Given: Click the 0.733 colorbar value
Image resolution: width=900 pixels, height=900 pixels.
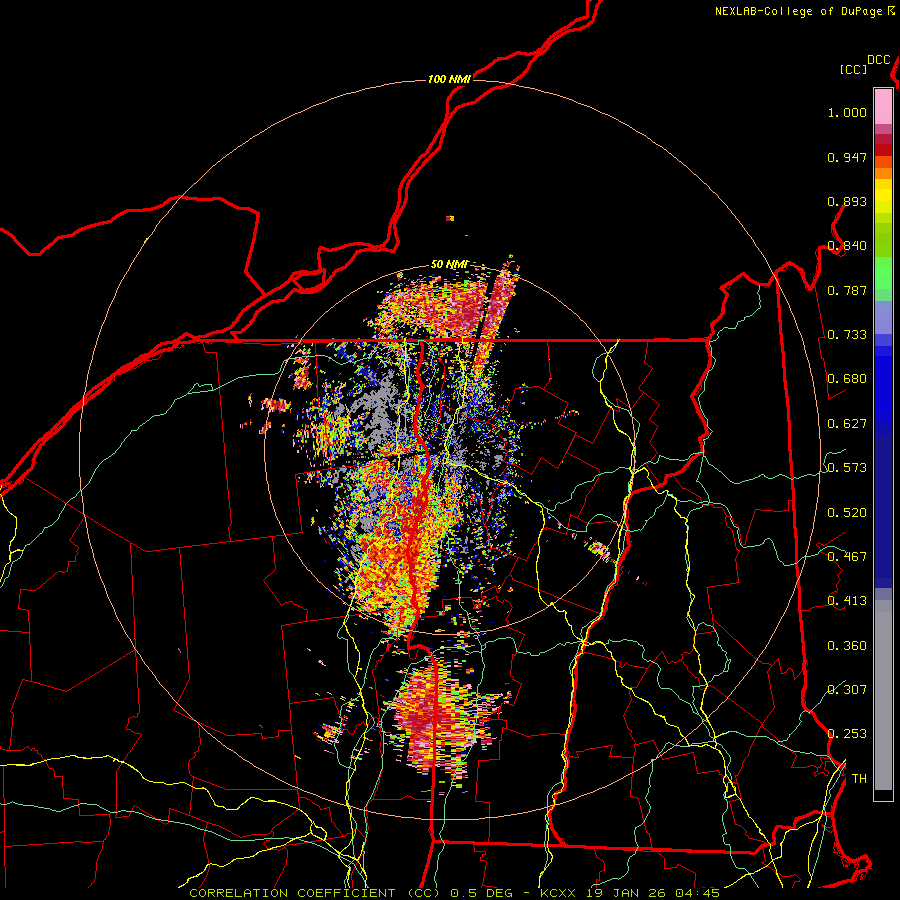Looking at the screenshot, I should click(x=847, y=335).
